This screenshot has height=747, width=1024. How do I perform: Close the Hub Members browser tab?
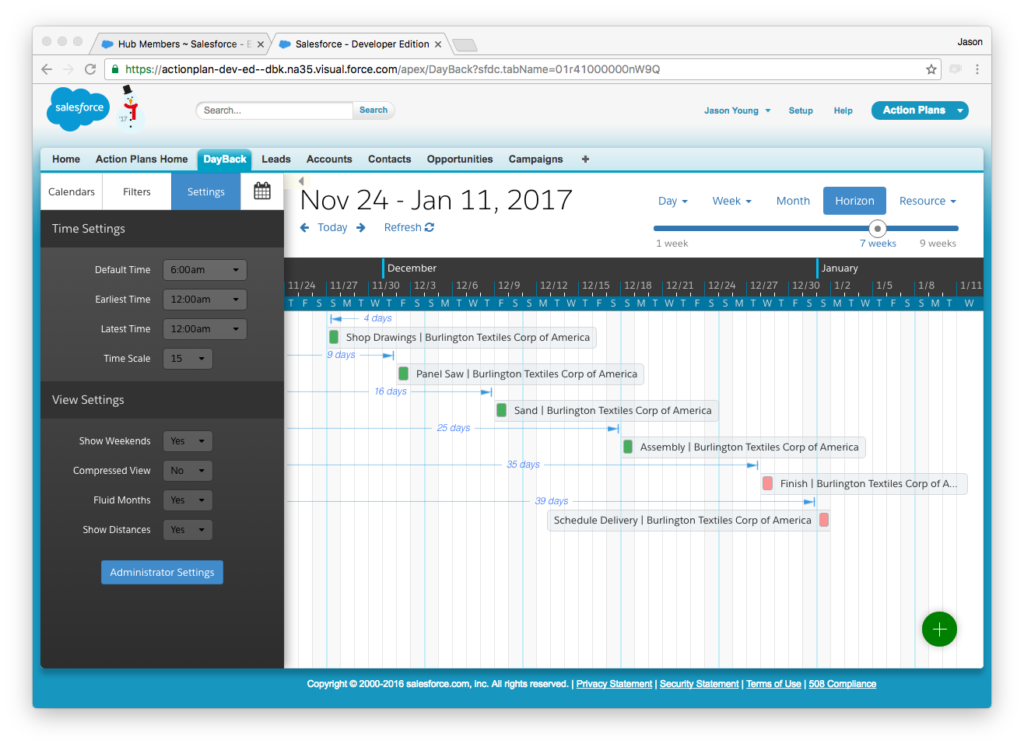tap(261, 44)
